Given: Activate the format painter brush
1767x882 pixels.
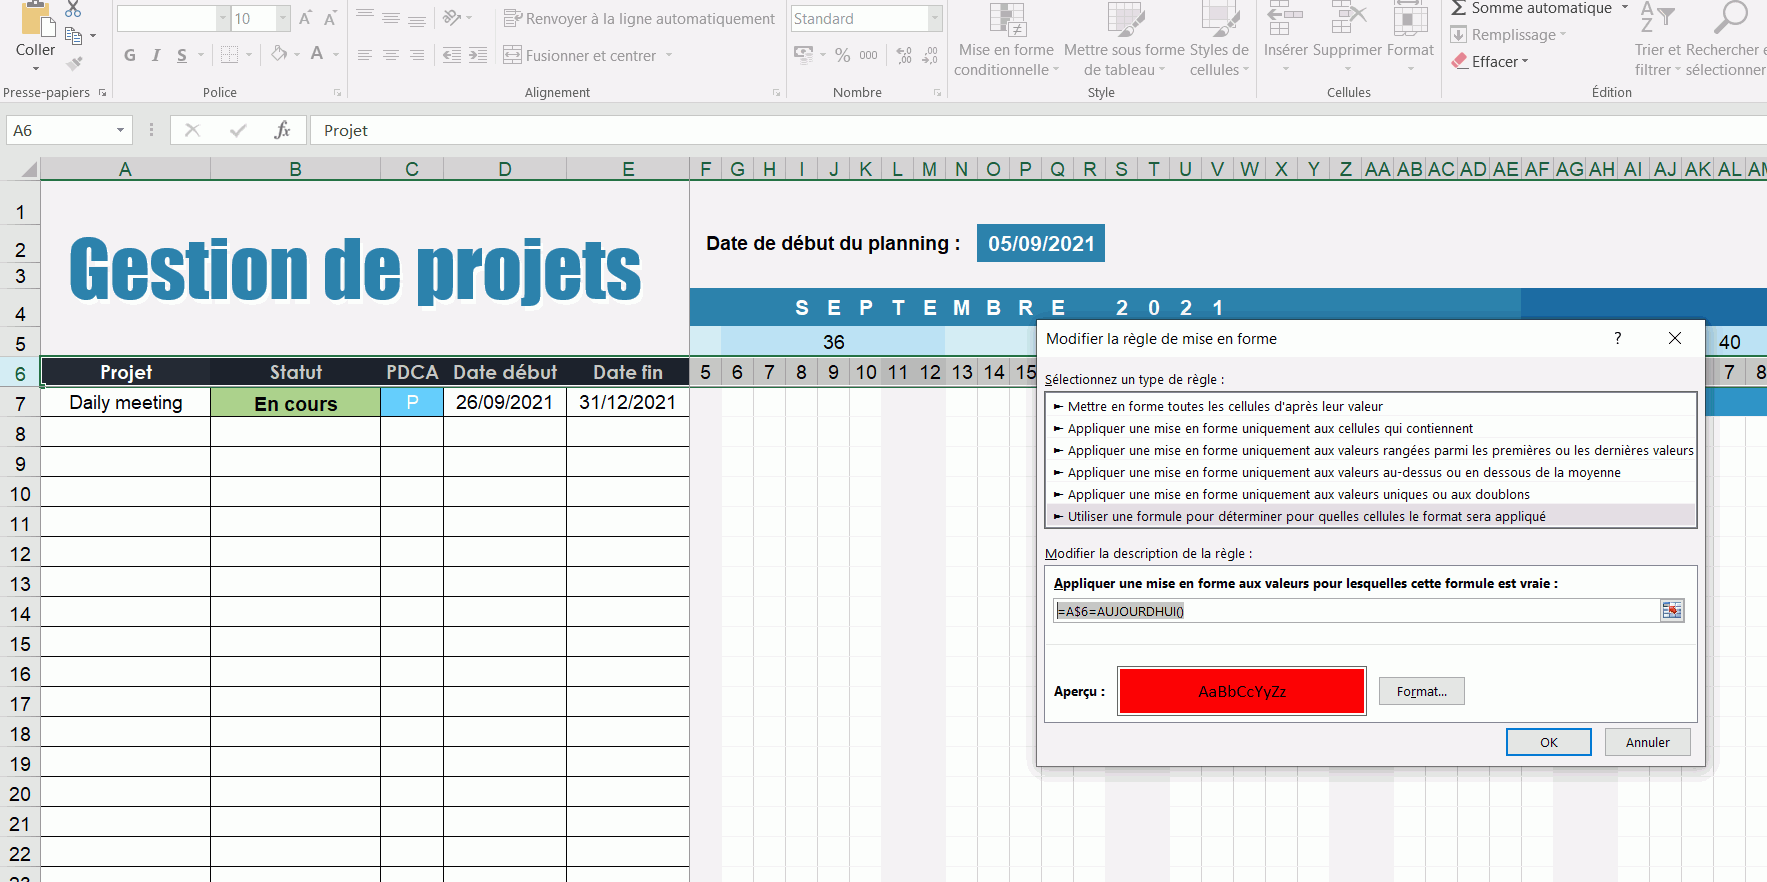Looking at the screenshot, I should coord(74,64).
